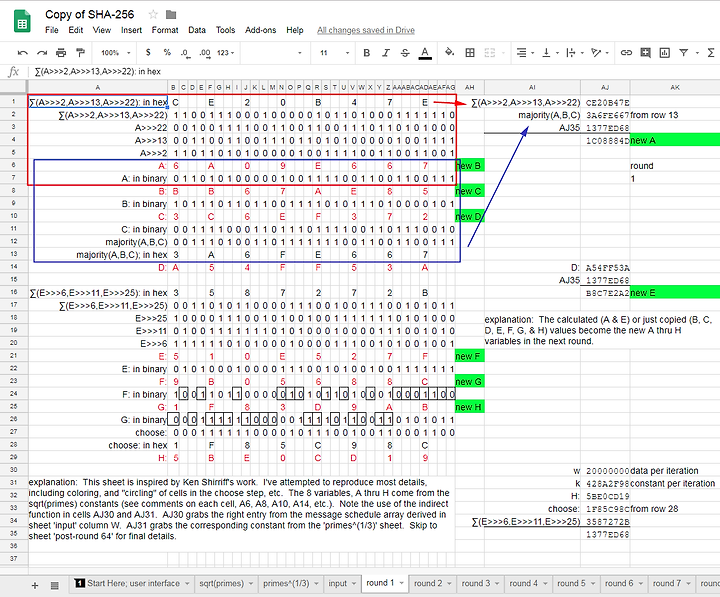The image size is (720, 597).
Task: Click the document title Copy of SHA-256
Action: 90,15
